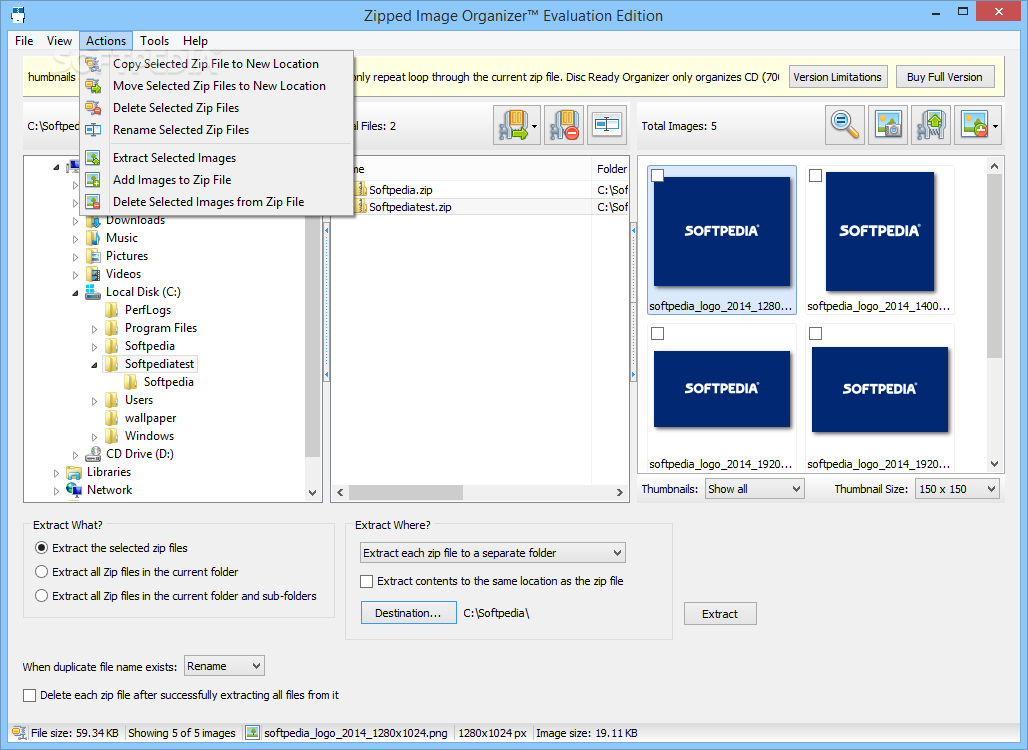Viewport: 1028px width, 750px height.
Task: Click the picture with camera toolbar icon
Action: click(x=888, y=125)
